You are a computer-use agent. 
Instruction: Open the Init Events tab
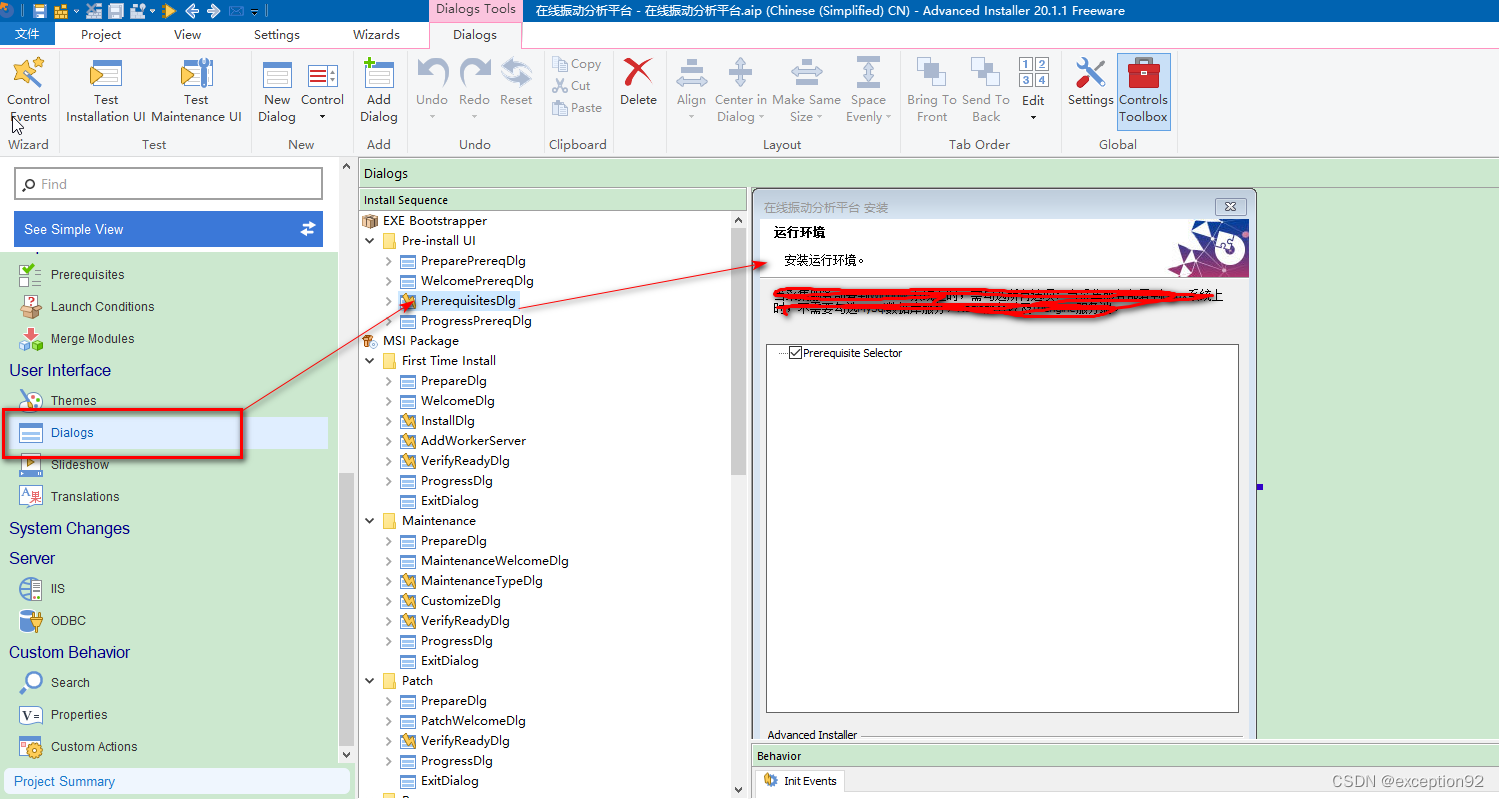point(800,781)
